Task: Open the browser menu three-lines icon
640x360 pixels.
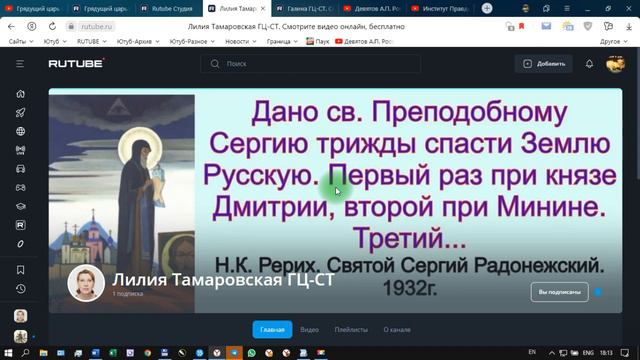Action: [567, 8]
